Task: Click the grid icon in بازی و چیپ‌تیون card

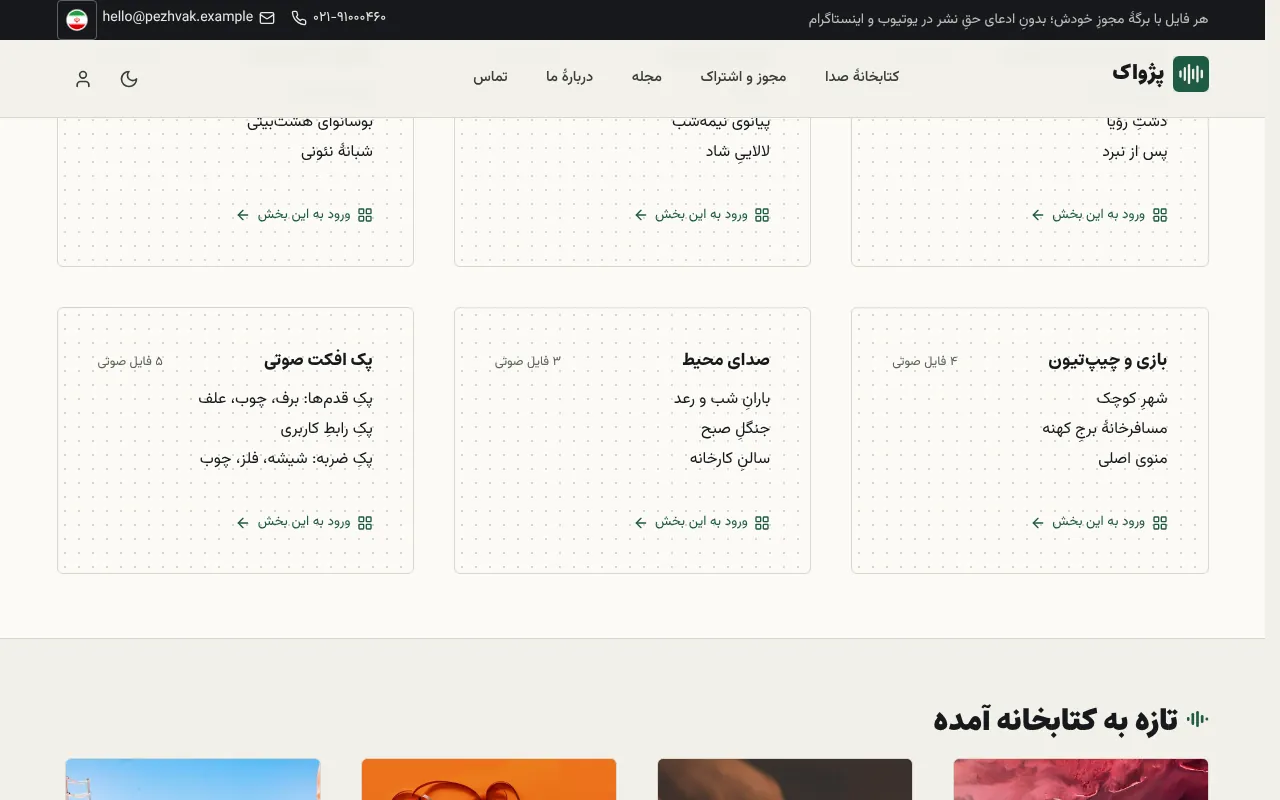Action: tap(1160, 522)
